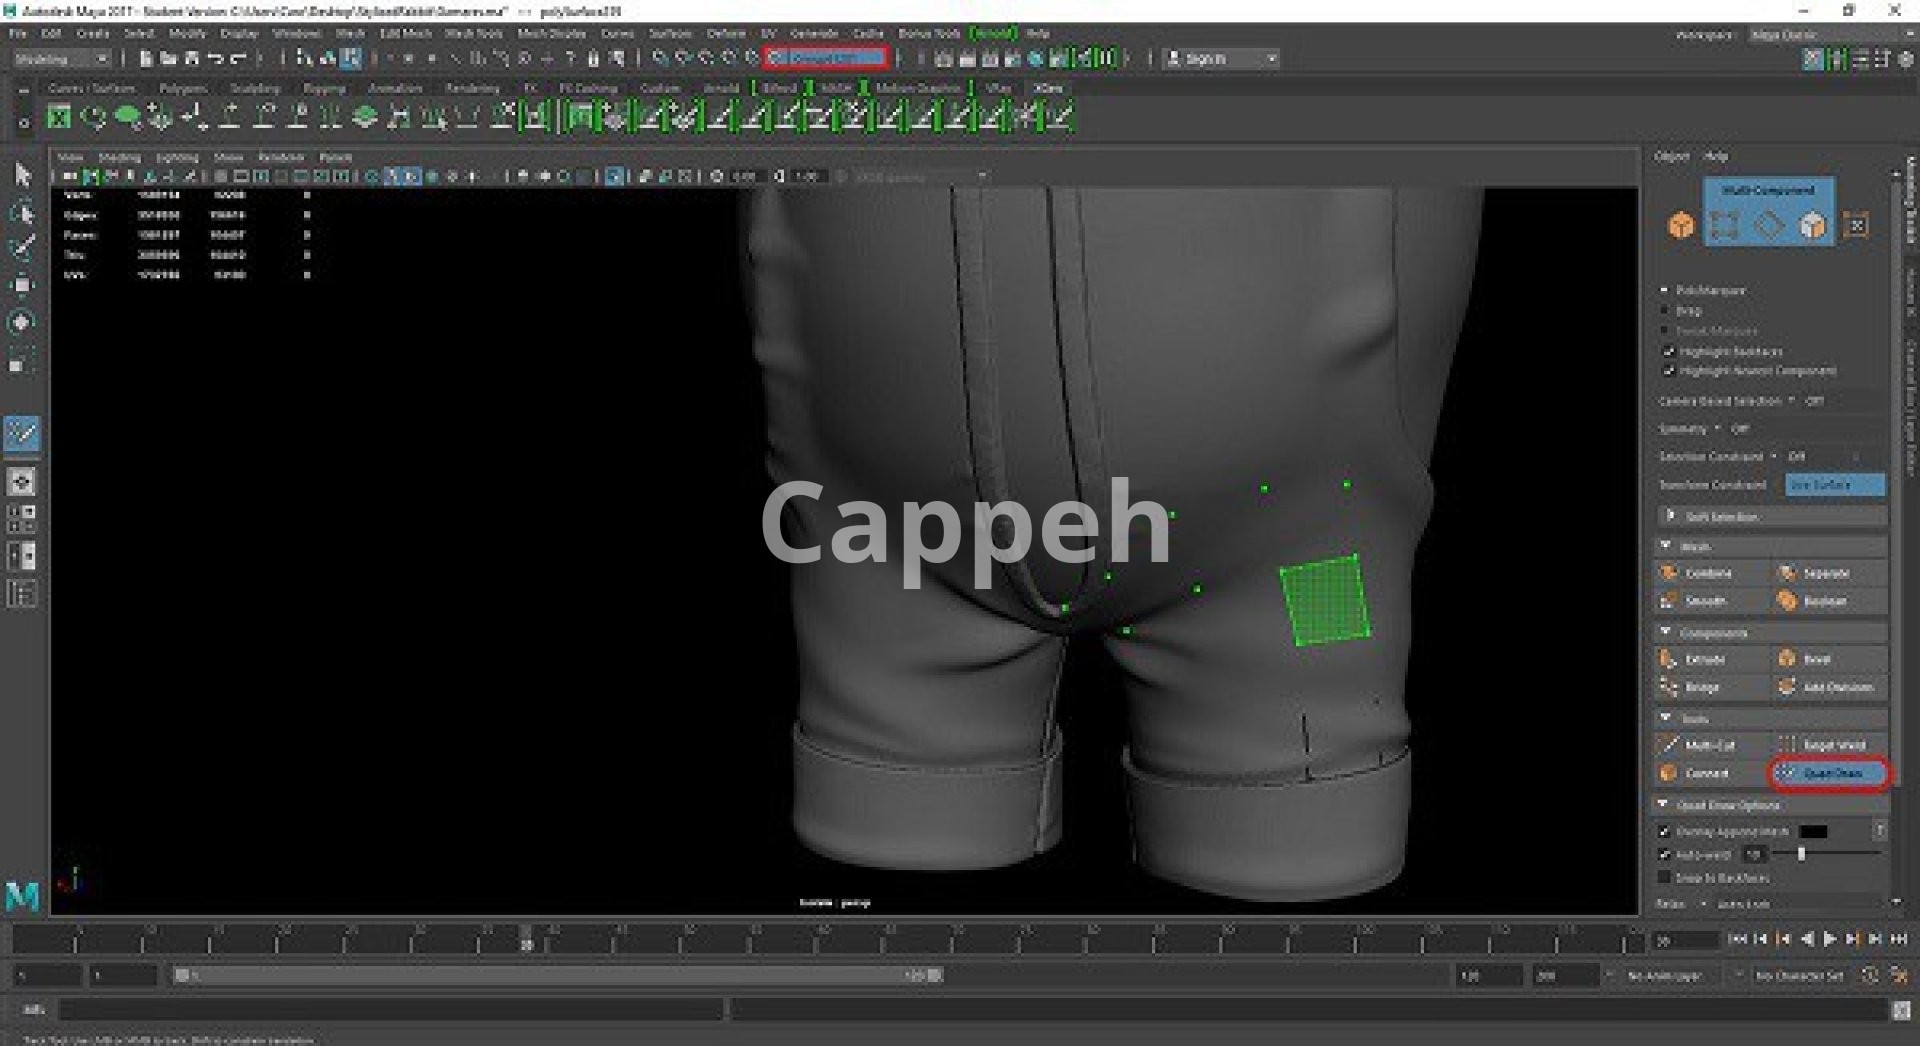Image resolution: width=1920 pixels, height=1046 pixels.
Task: Switch to the Sculpting shelf tab
Action: tap(255, 88)
